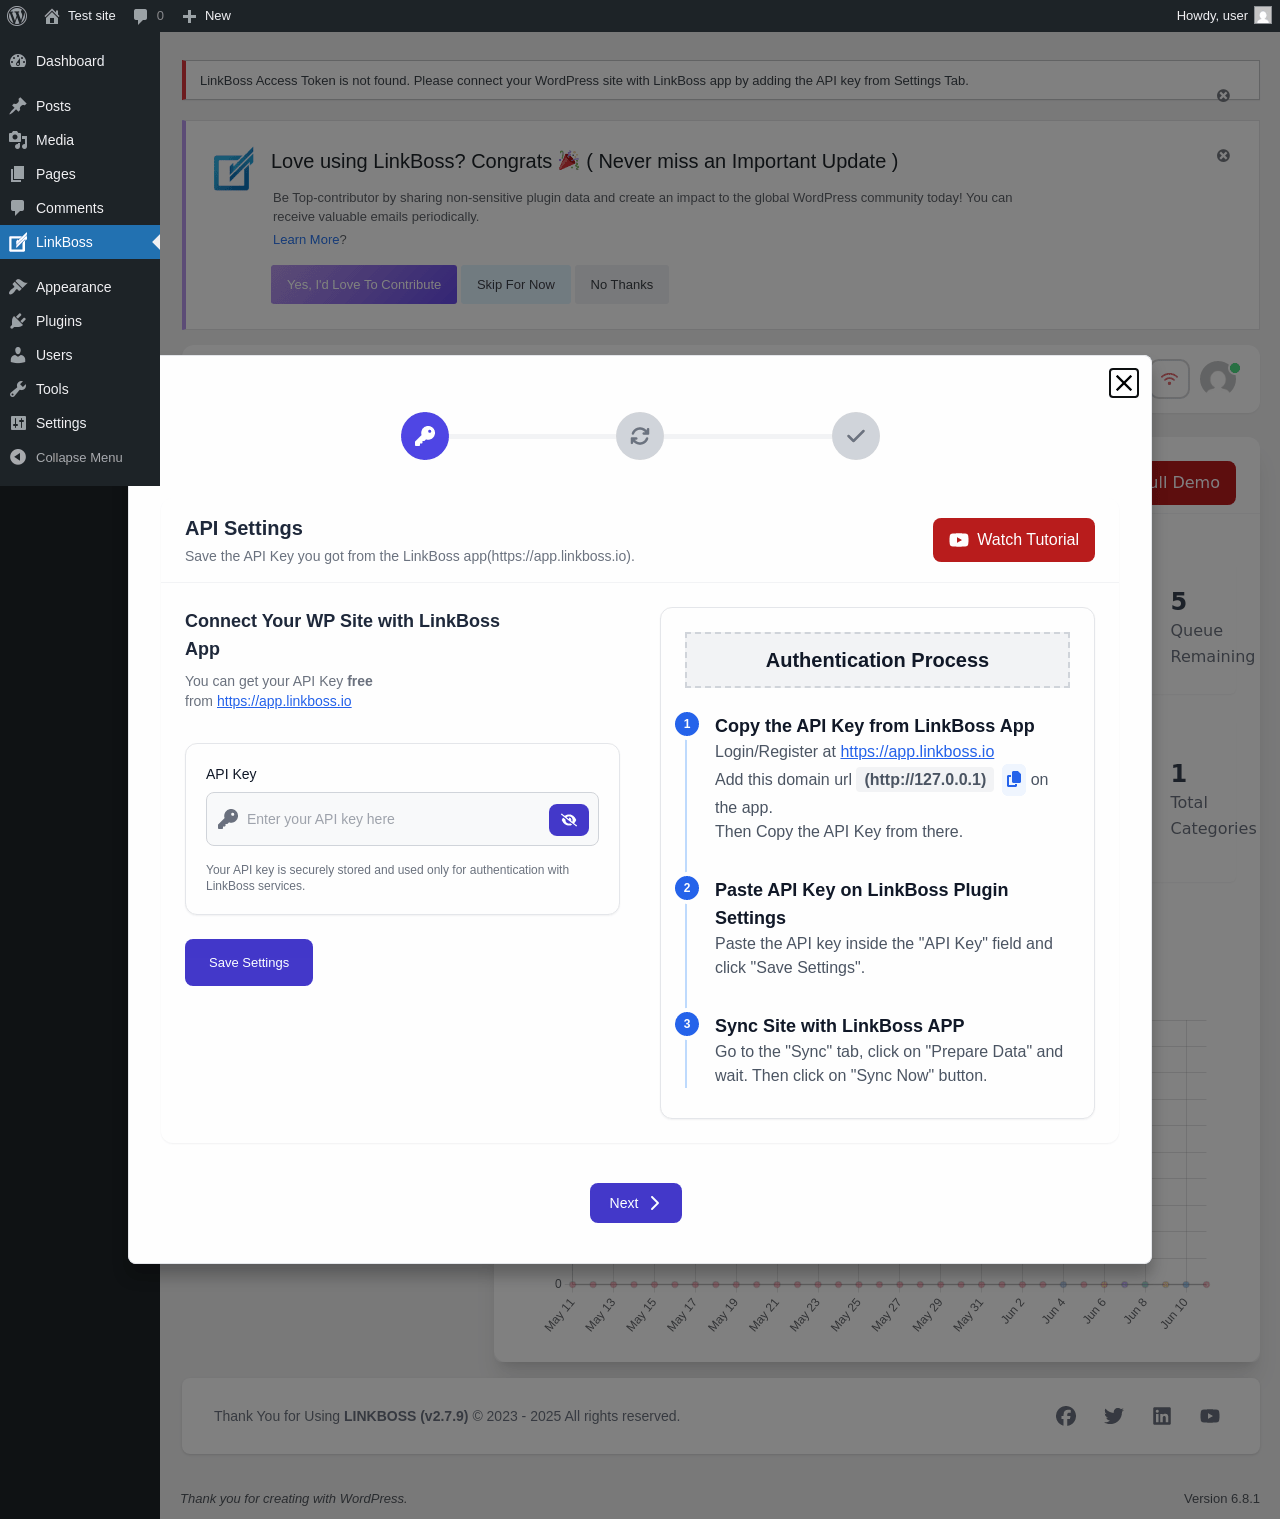The width and height of the screenshot is (1280, 1519).
Task: Open Users menu item
Action: [x=80, y=355]
